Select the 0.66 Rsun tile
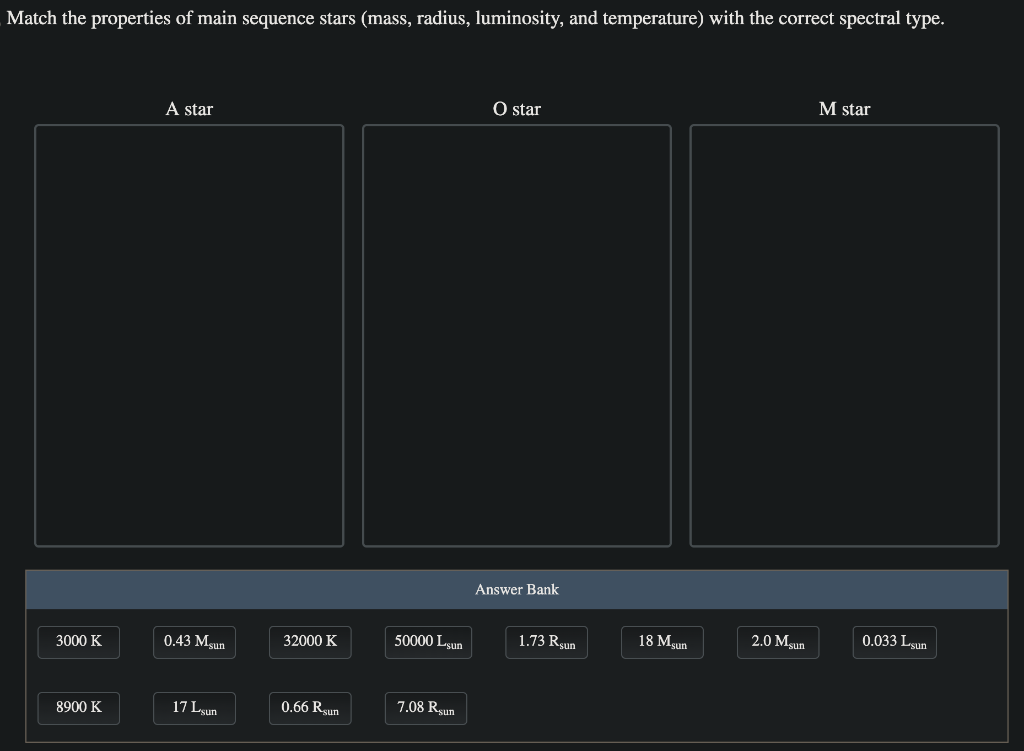The image size is (1024, 751). pos(310,708)
